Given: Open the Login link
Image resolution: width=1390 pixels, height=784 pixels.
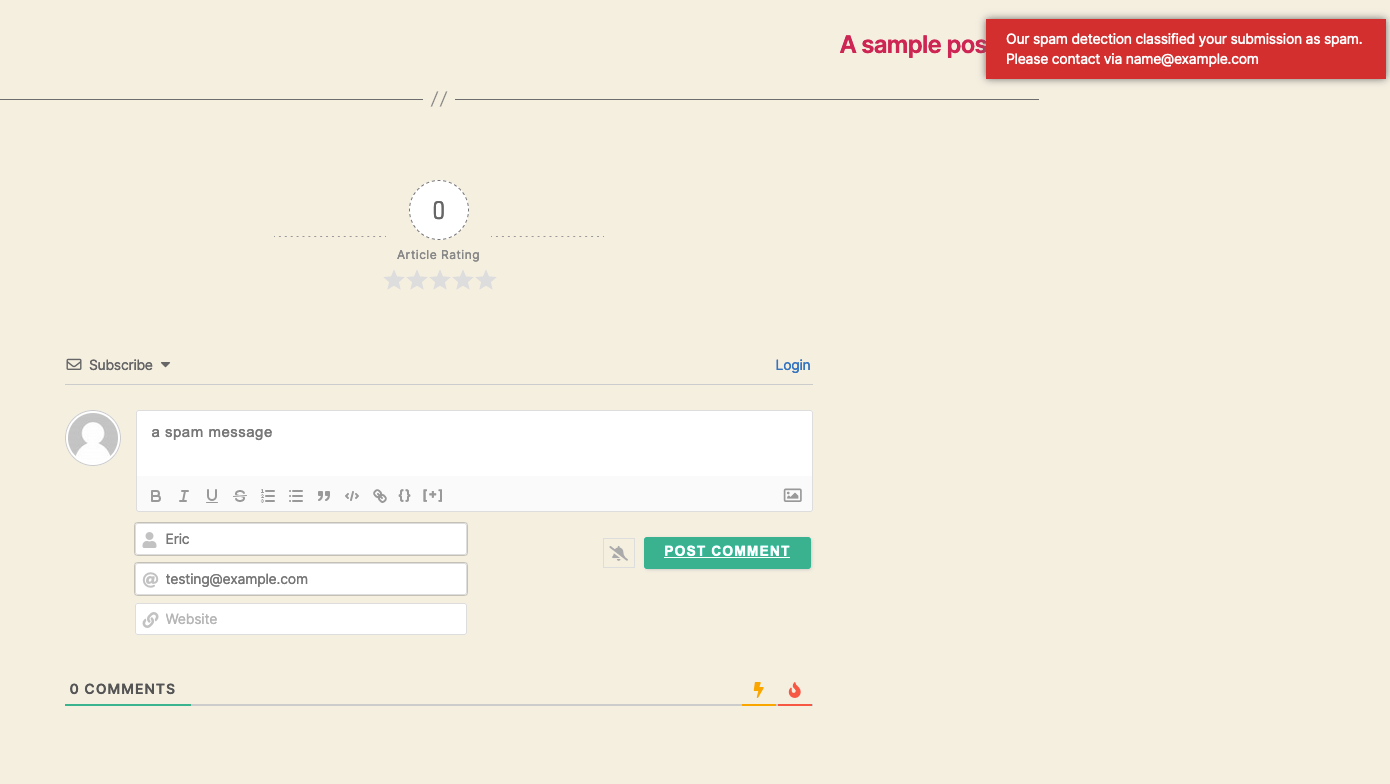Looking at the screenshot, I should (x=793, y=365).
